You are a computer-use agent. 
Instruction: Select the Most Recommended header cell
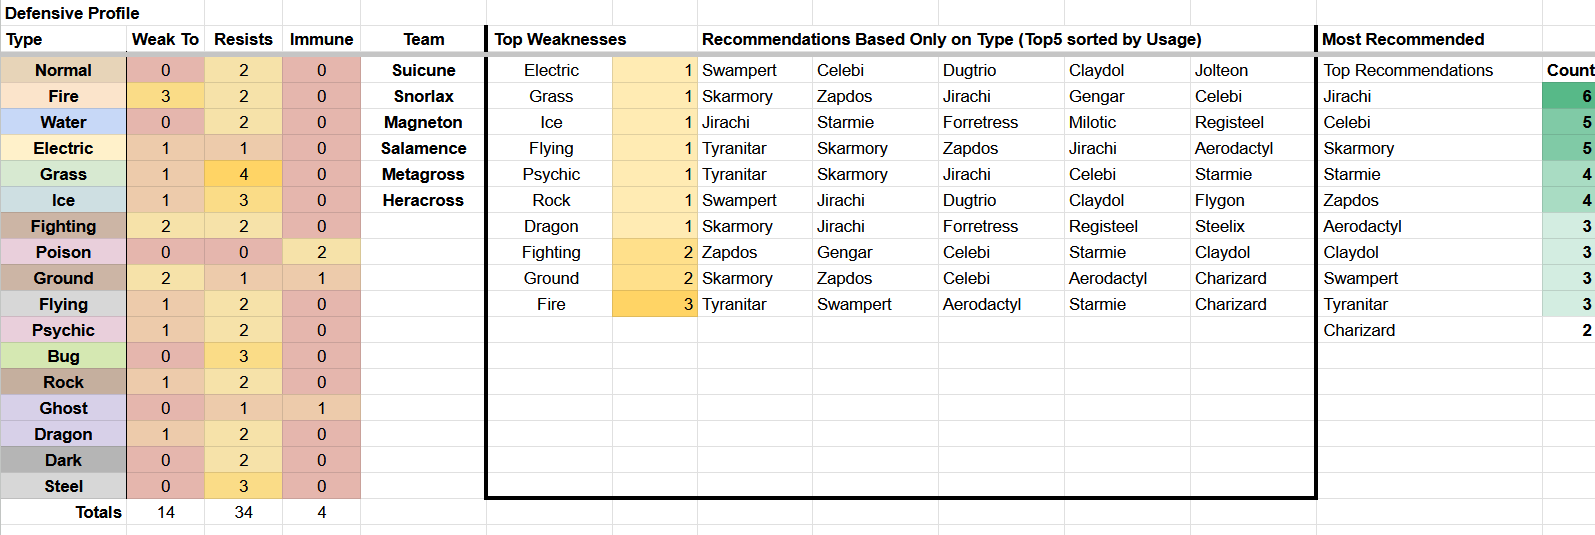1402,39
